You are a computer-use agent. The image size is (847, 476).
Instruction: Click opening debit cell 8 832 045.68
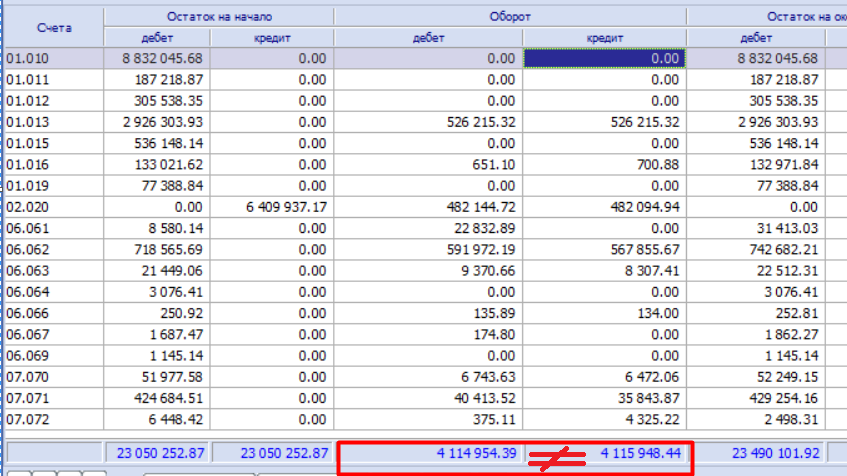[x=157, y=58]
